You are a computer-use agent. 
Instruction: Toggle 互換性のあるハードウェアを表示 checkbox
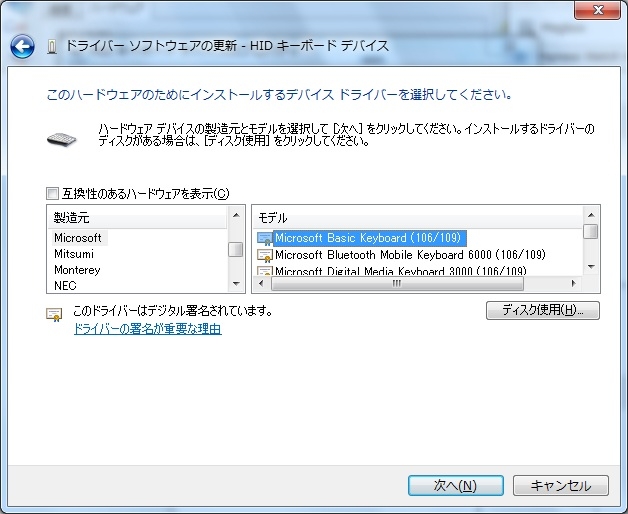pyautogui.click(x=52, y=194)
